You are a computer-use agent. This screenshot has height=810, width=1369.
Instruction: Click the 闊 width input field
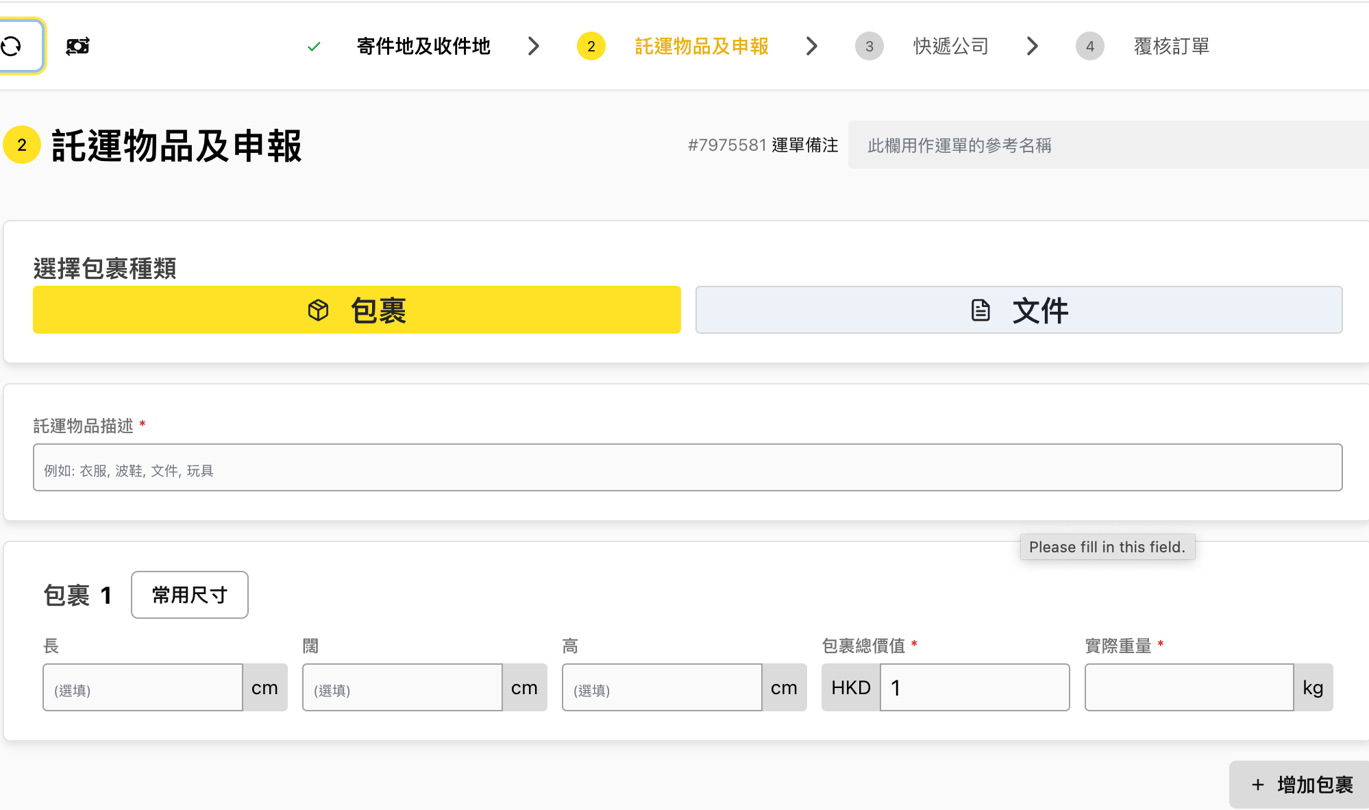click(x=402, y=688)
